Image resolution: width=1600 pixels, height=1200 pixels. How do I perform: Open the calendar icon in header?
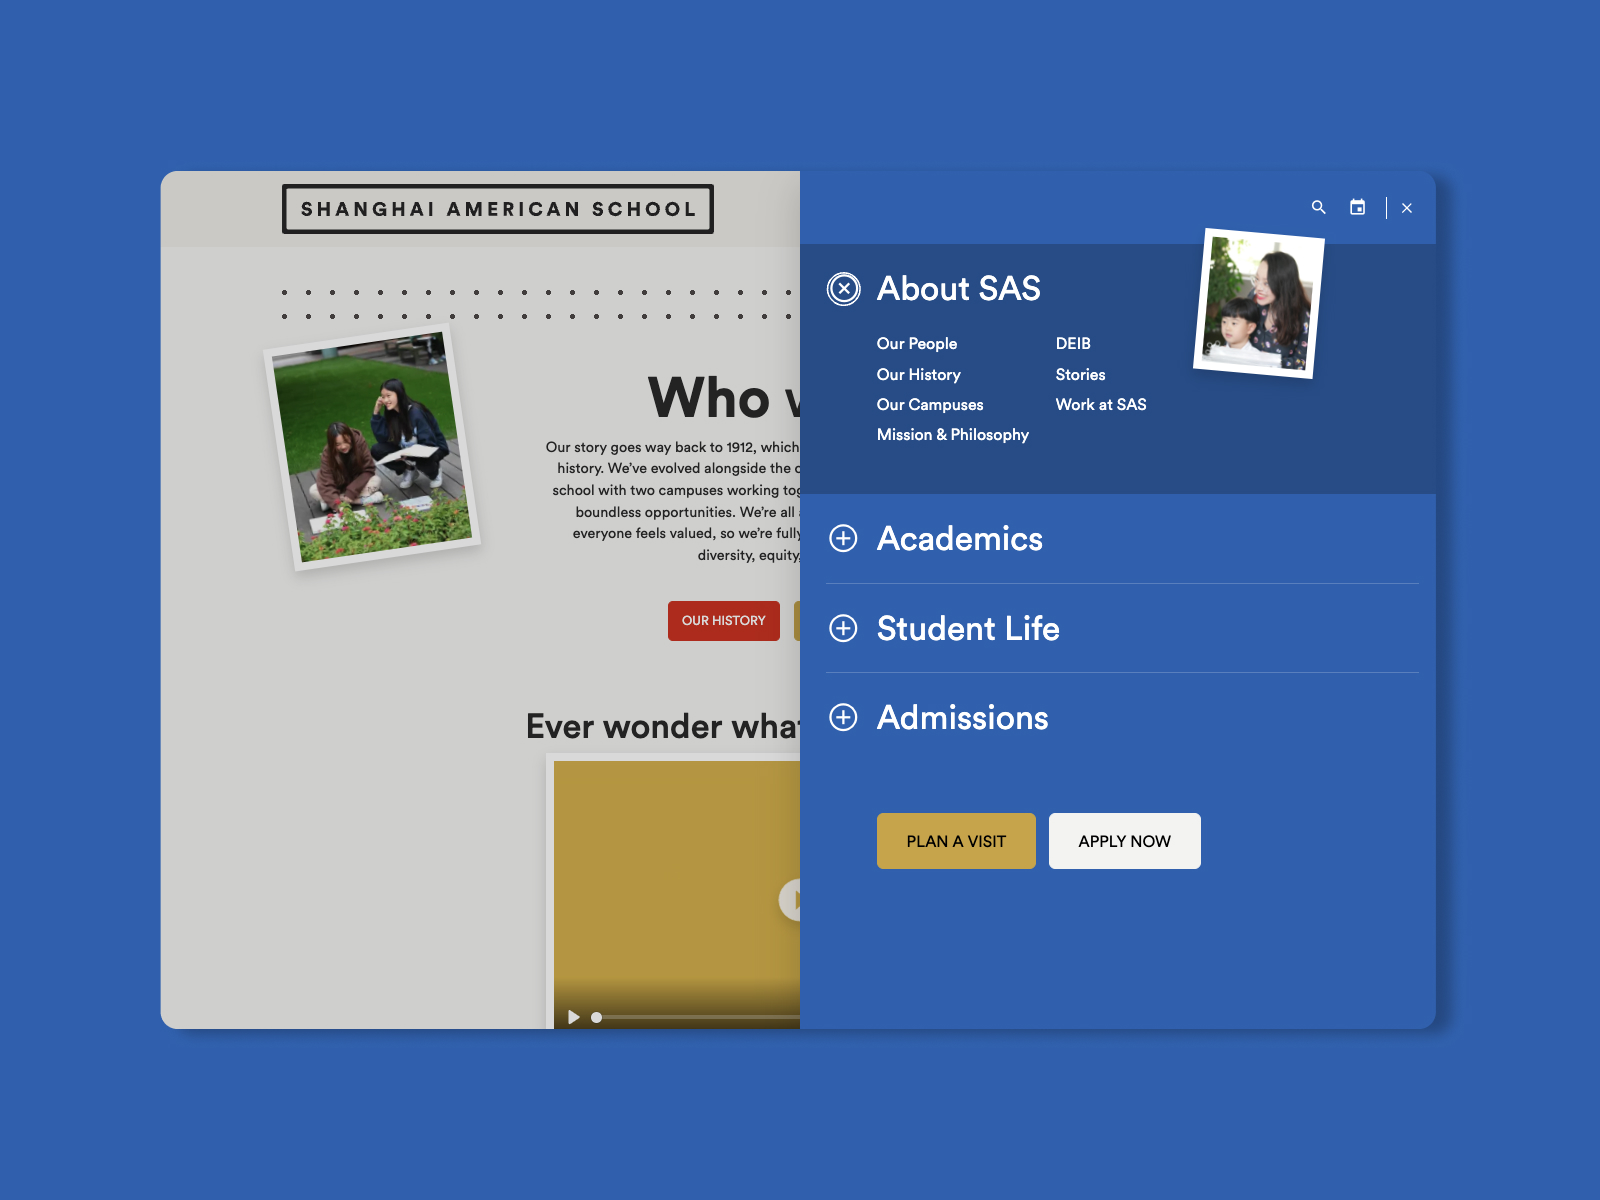(x=1357, y=207)
